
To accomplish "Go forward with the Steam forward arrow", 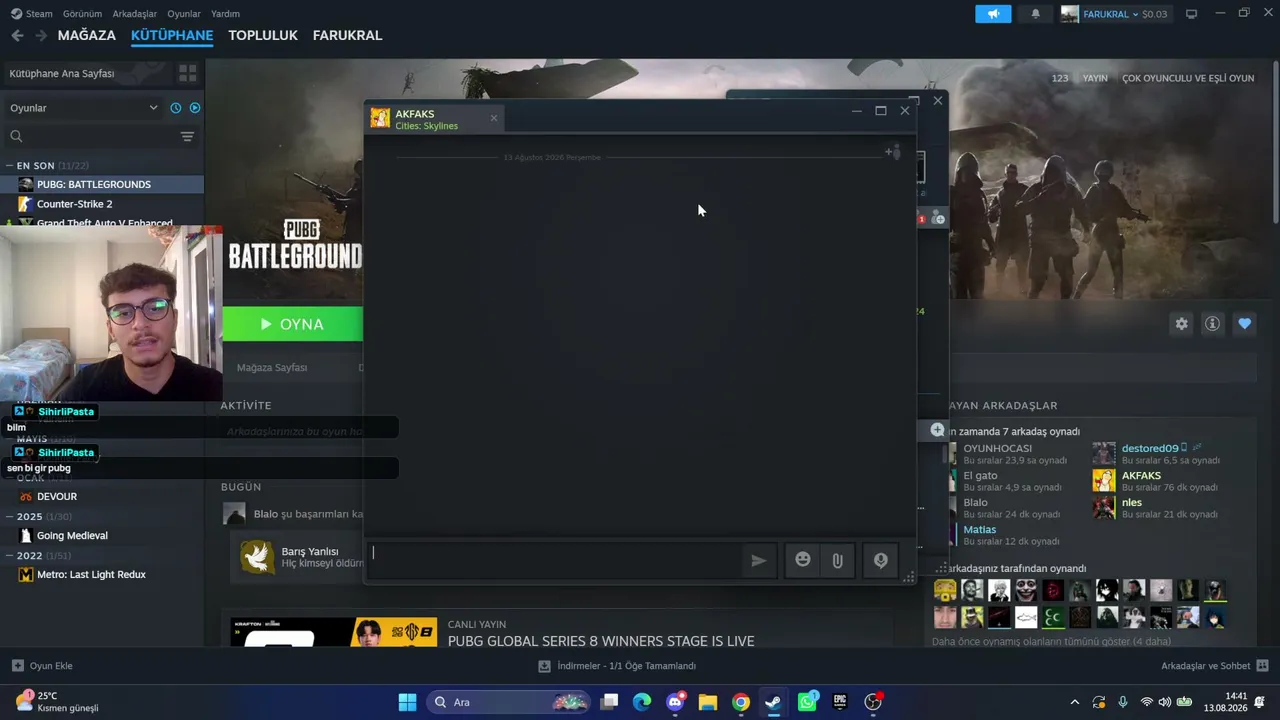I will click(41, 35).
